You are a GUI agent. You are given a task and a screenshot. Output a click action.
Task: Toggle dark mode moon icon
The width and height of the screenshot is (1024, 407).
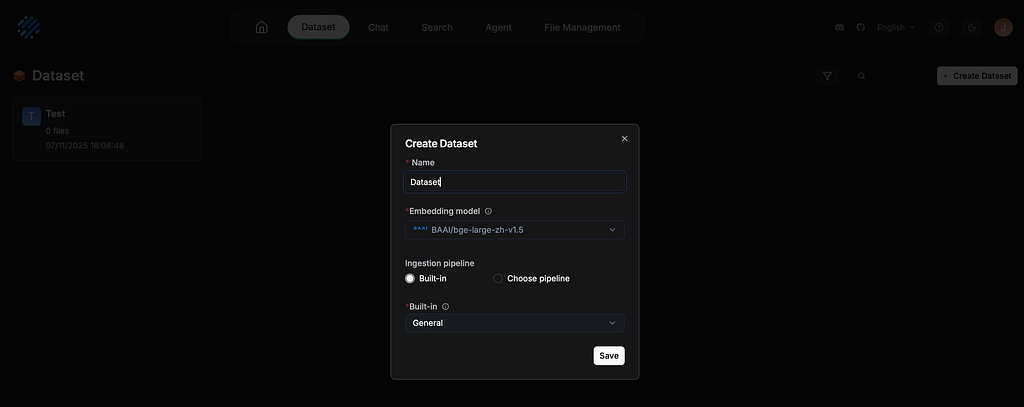tap(972, 27)
